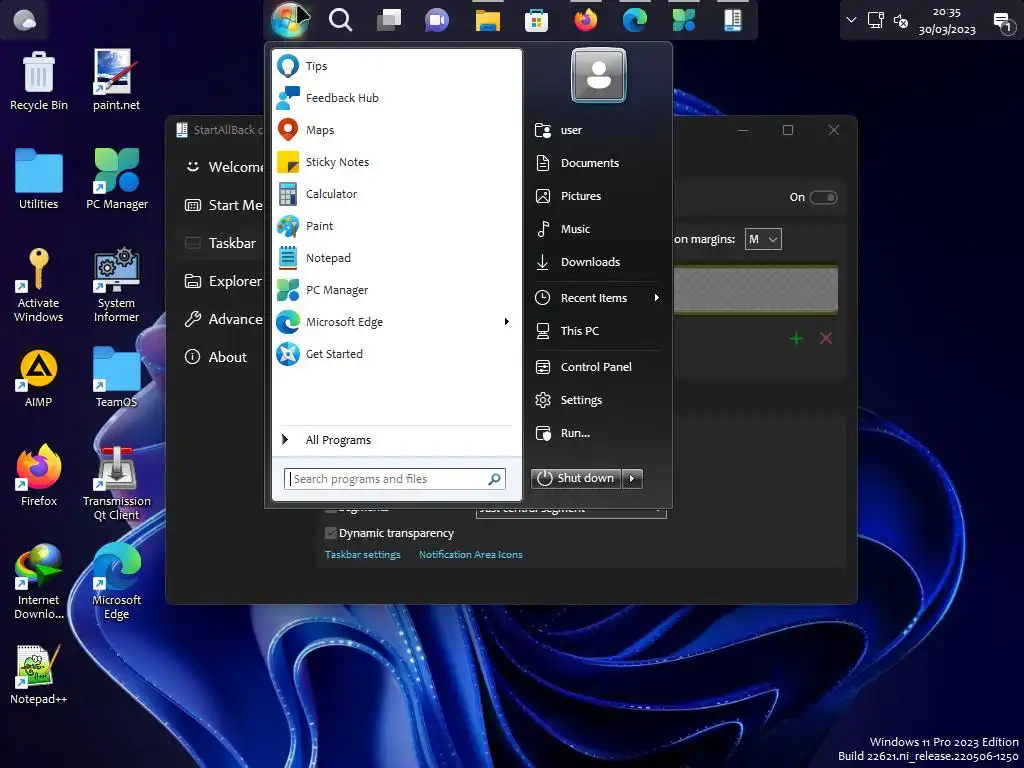
Task: Open the Run... dialog
Action: click(596, 433)
